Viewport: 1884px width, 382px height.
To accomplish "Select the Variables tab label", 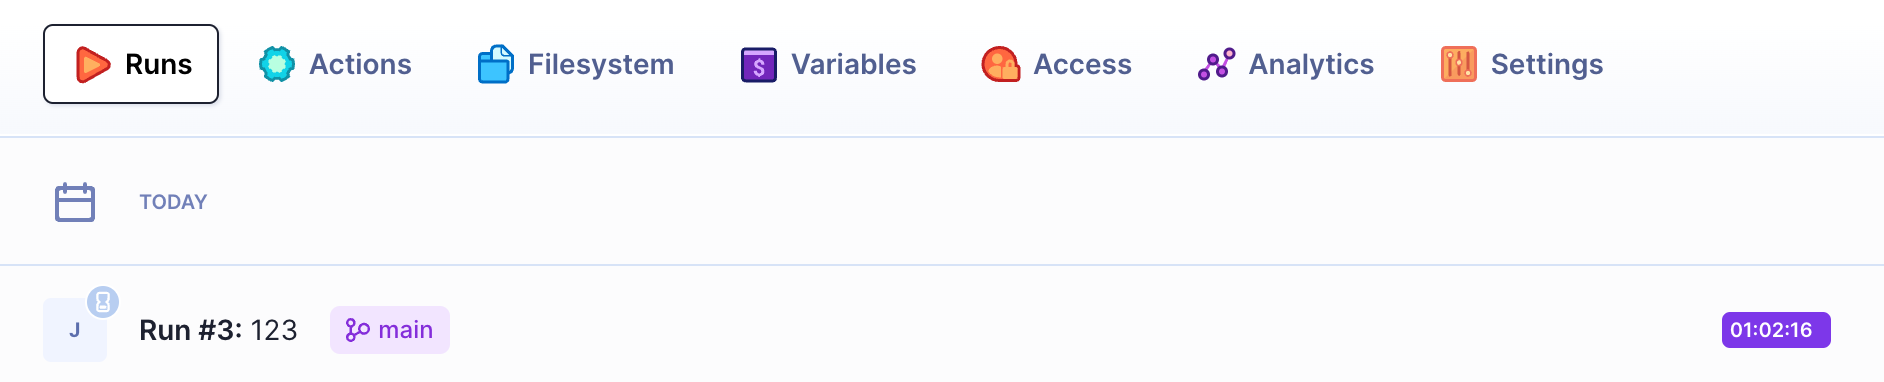I will point(854,64).
